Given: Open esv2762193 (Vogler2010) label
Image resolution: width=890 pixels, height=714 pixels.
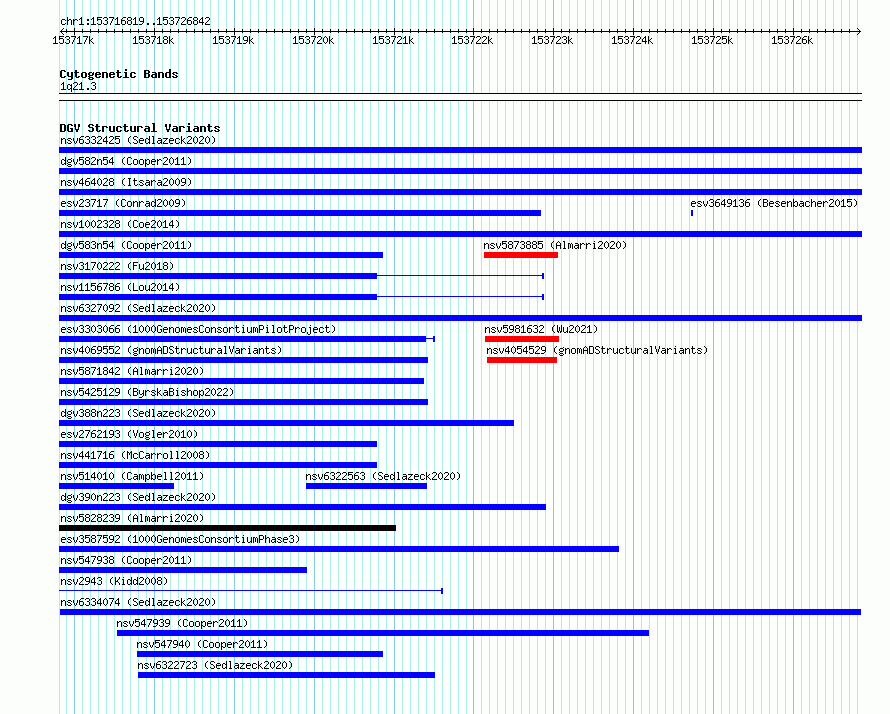Looking at the screenshot, I should coord(129,434).
